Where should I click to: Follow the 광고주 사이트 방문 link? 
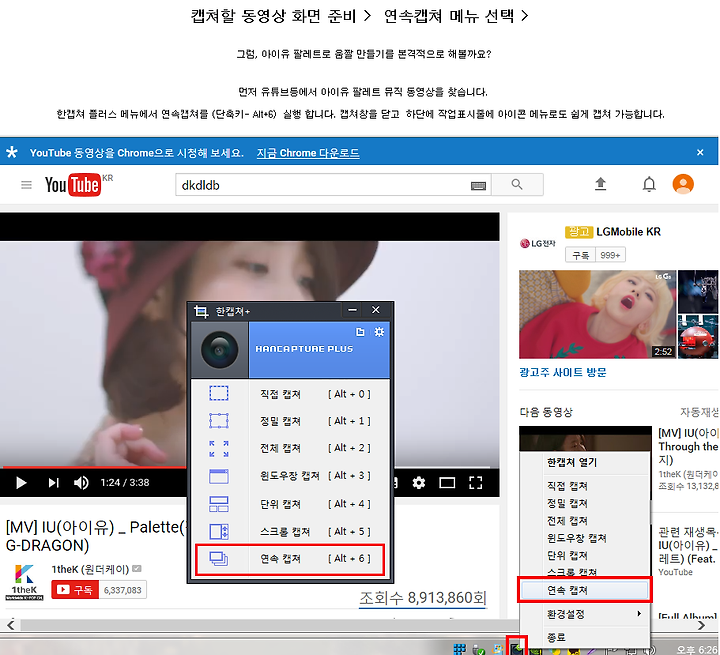(562, 373)
